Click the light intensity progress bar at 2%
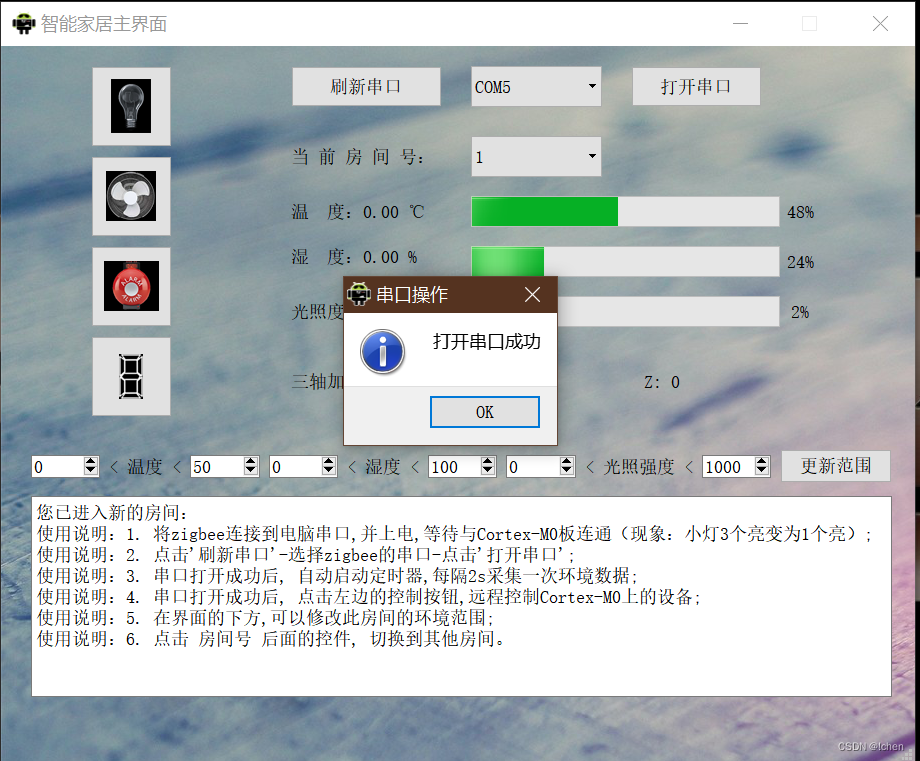This screenshot has width=920, height=761. coord(668,312)
